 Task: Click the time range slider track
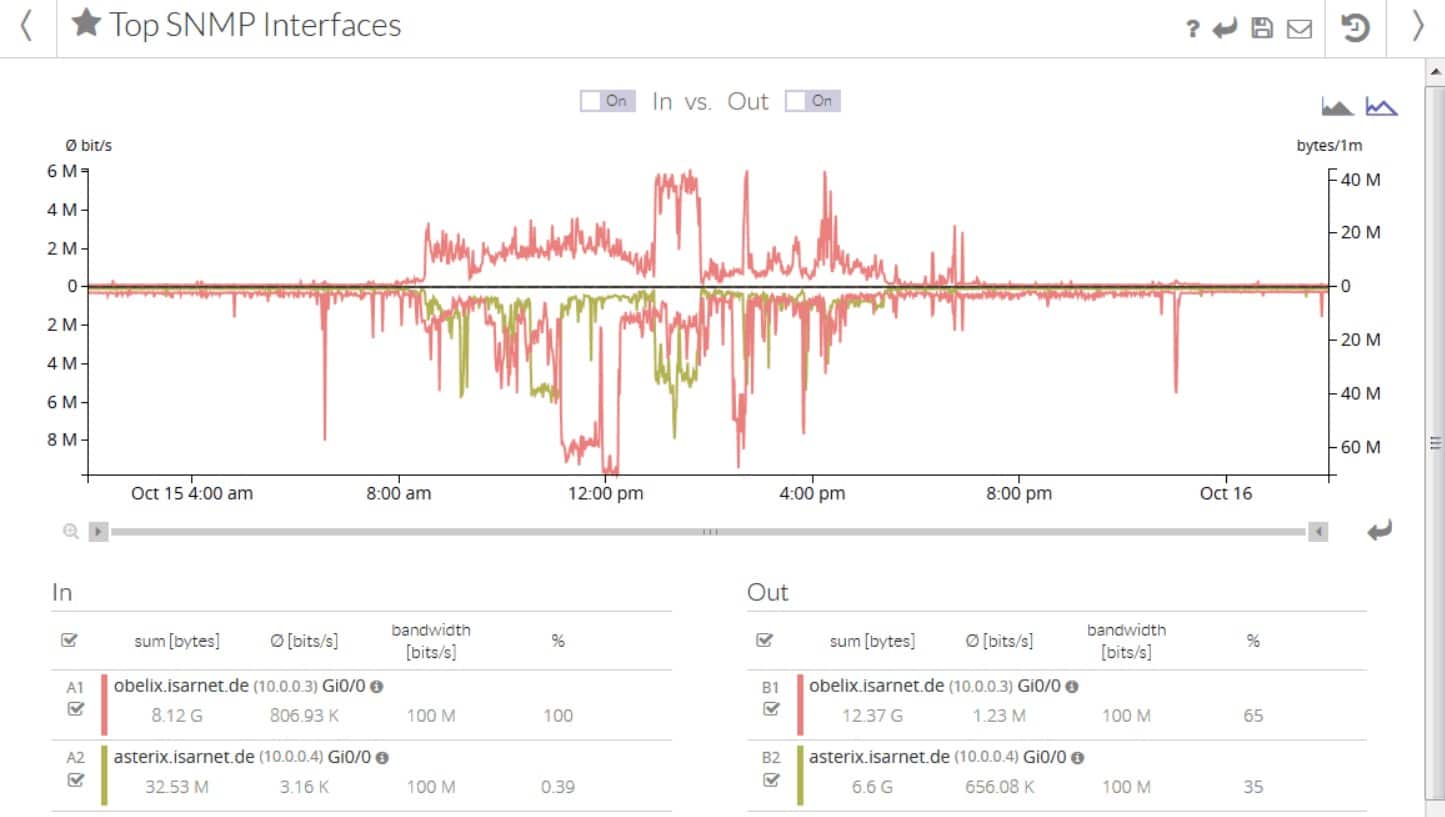[710, 531]
